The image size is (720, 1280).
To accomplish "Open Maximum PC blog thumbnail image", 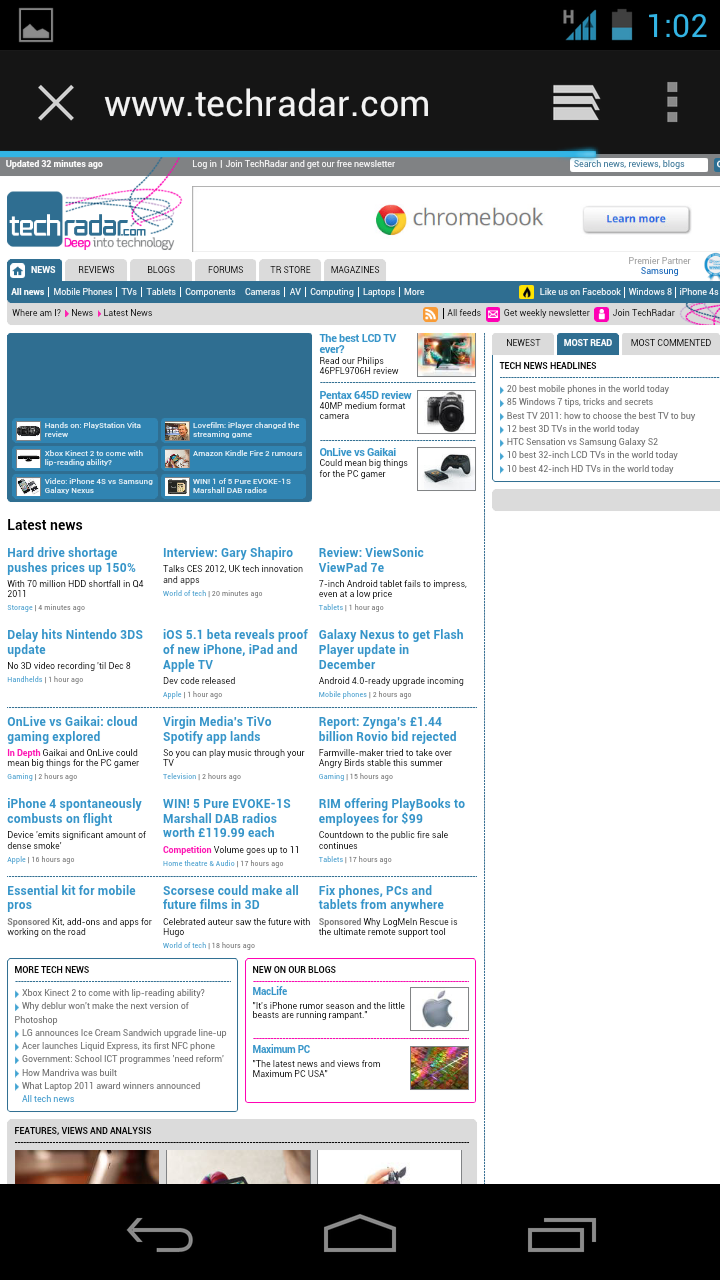I will (x=439, y=1068).
